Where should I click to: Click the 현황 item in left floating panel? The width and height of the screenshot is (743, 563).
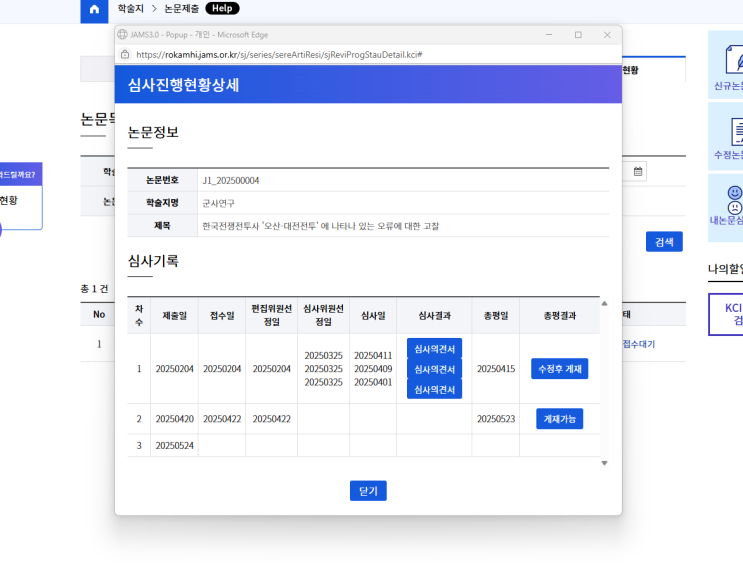click(x=9, y=200)
